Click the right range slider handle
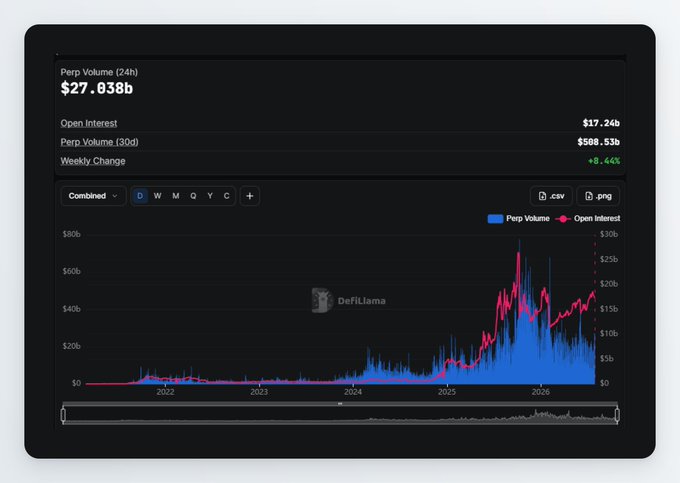This screenshot has width=680, height=483. point(617,415)
